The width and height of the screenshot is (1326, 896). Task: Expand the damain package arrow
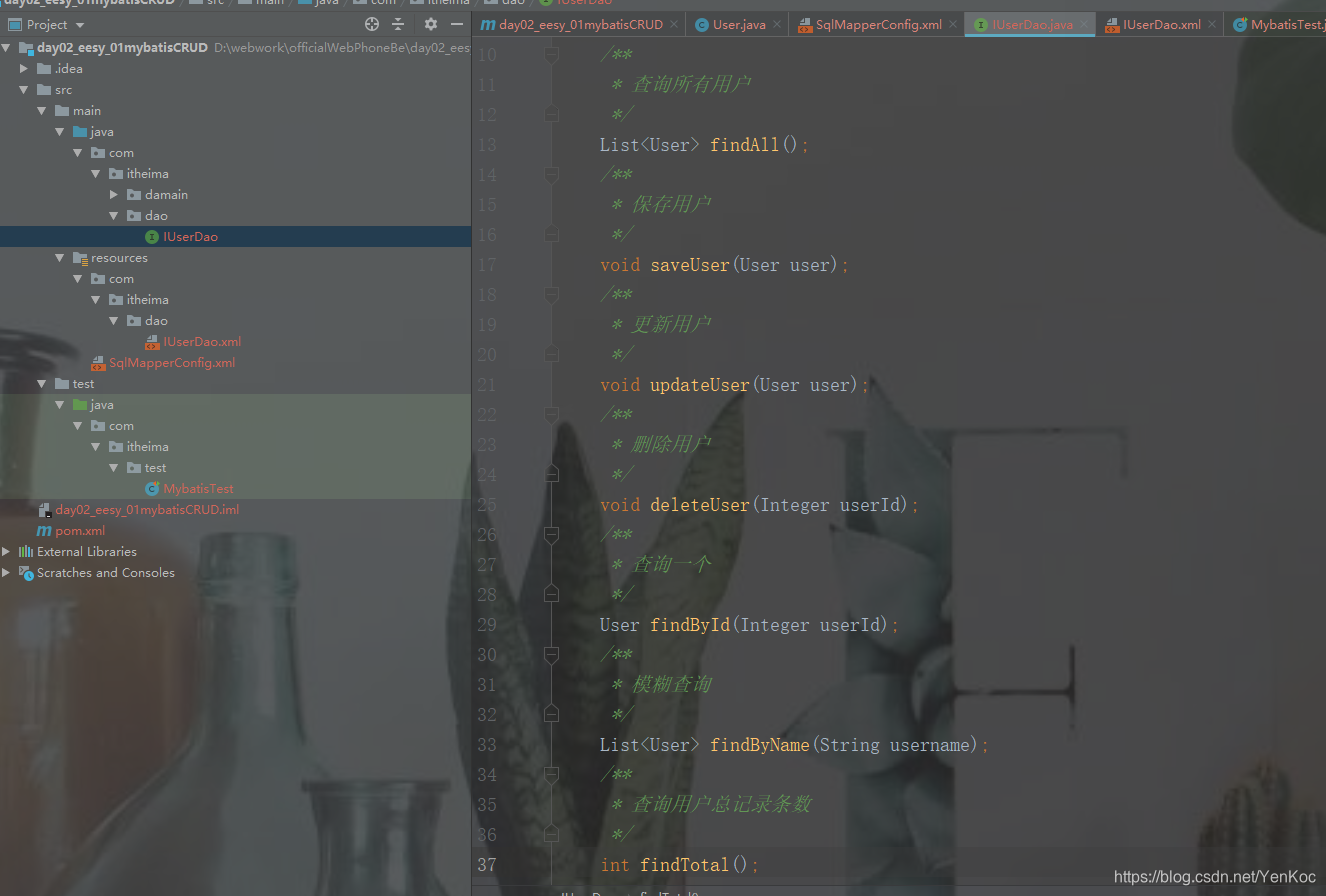pyautogui.click(x=116, y=195)
